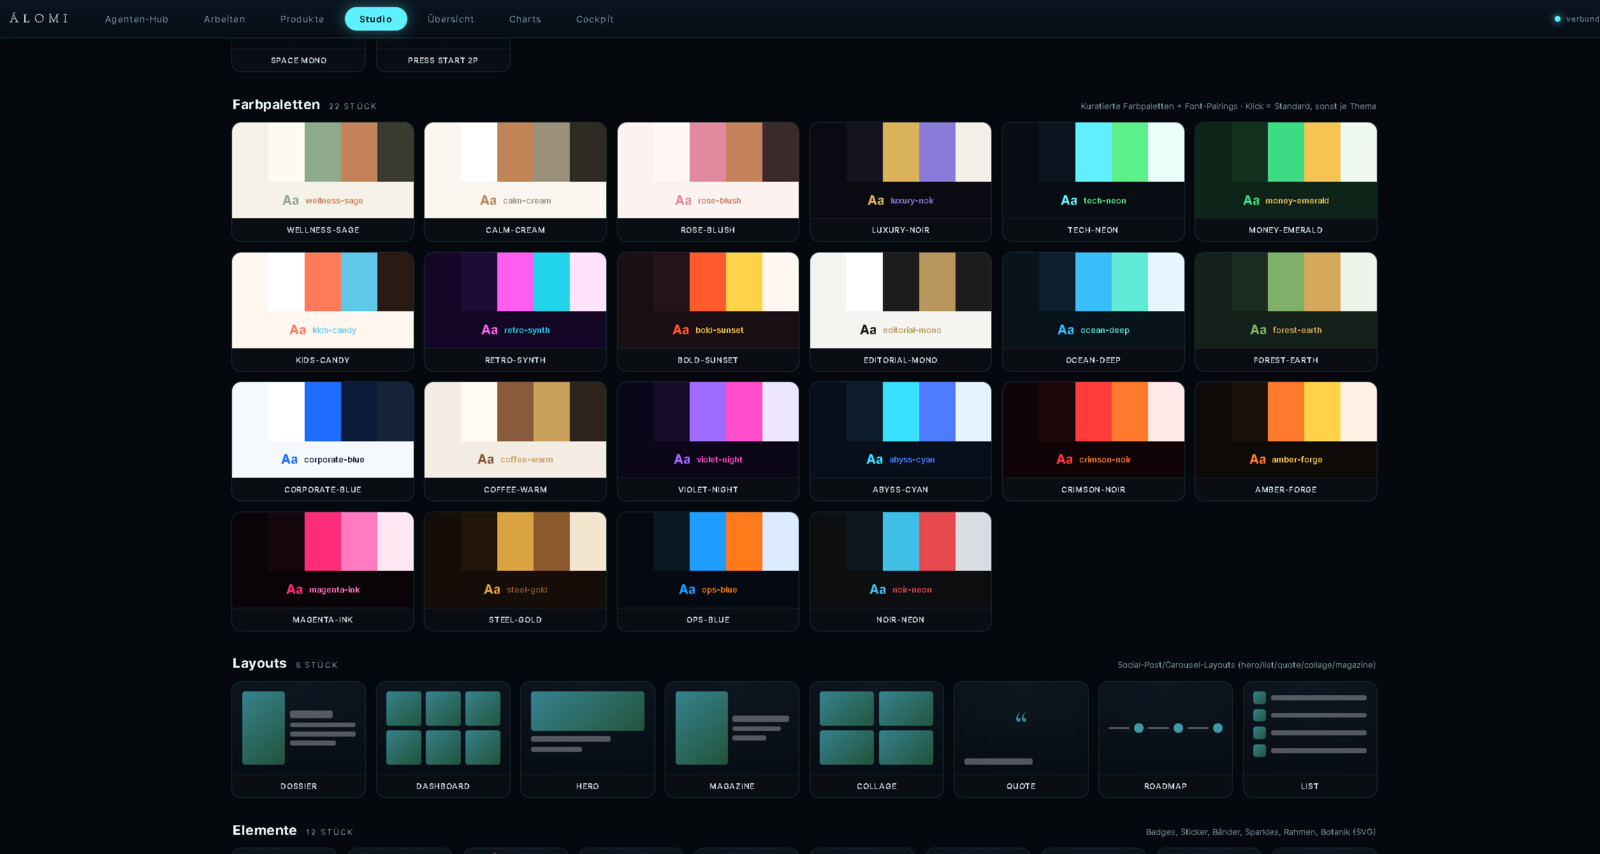1600x854 pixels.
Task: Pick the money-emerald palette card
Action: (1286, 182)
